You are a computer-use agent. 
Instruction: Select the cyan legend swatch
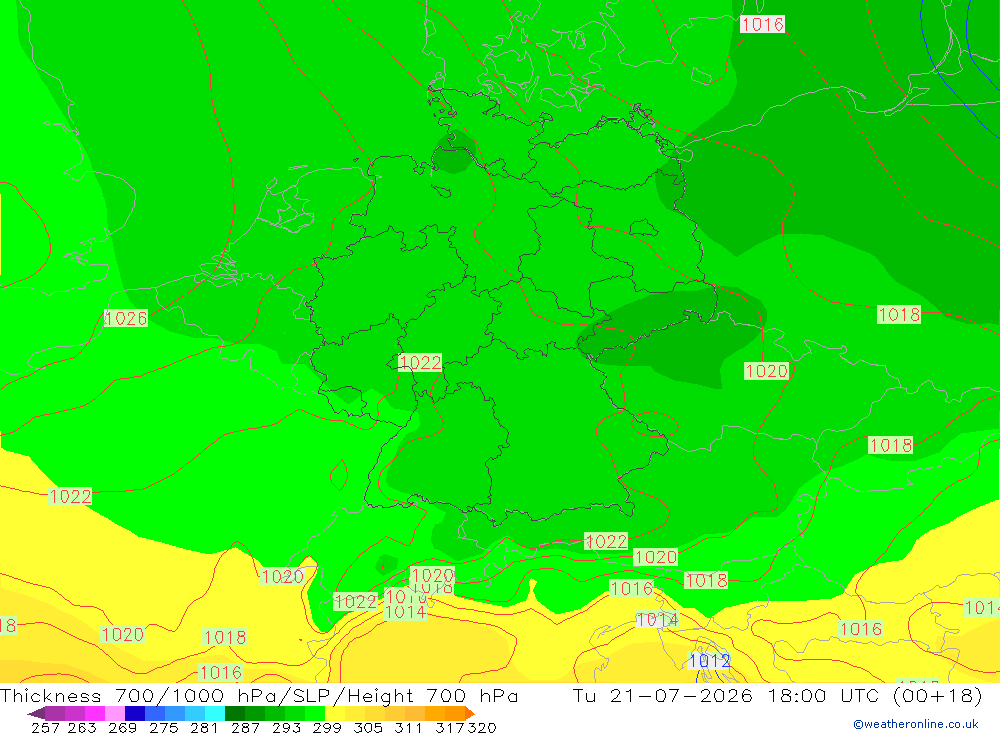tap(215, 713)
